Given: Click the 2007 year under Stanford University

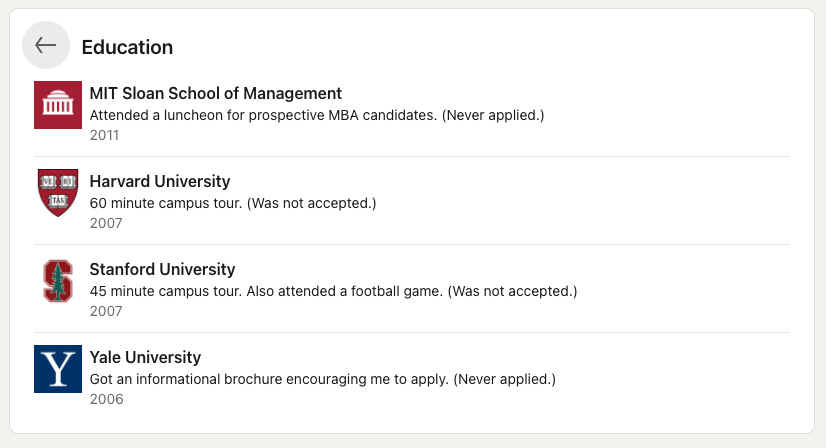Looking at the screenshot, I should tap(106, 311).
